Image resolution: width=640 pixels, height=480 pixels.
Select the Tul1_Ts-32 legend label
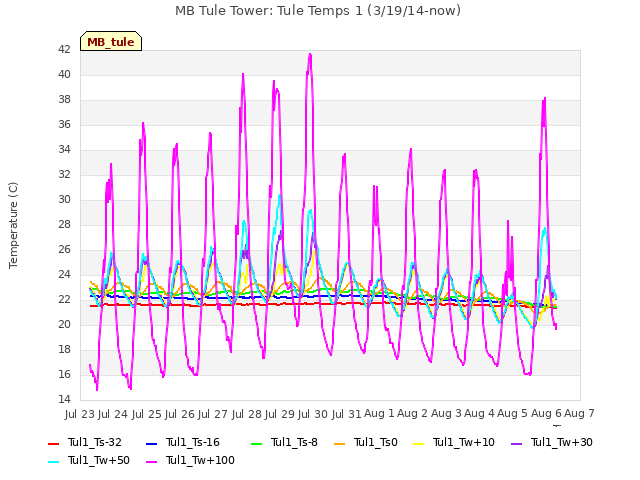[95, 442]
